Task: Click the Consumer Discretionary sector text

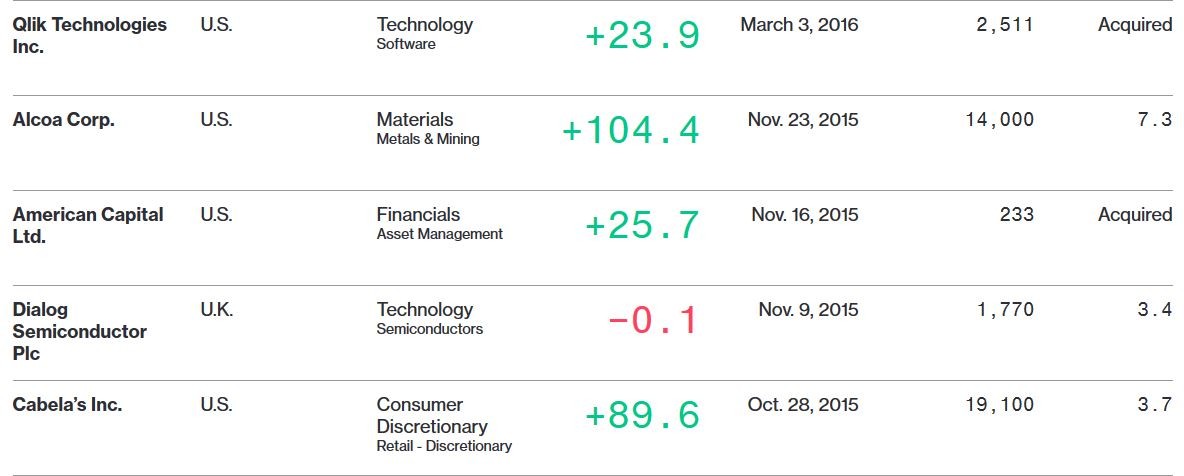Action: click(x=432, y=416)
